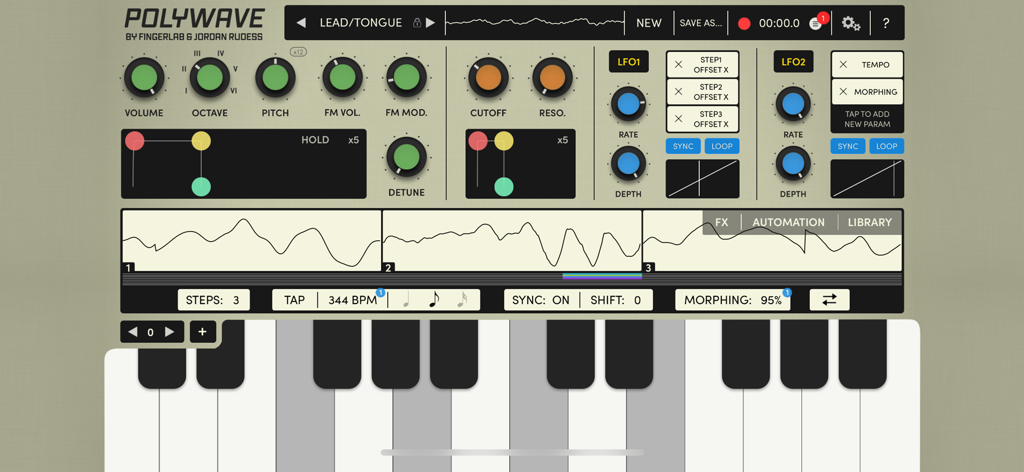1024x472 pixels.
Task: Change filter envelope x5 time multiplier
Action: (562, 140)
